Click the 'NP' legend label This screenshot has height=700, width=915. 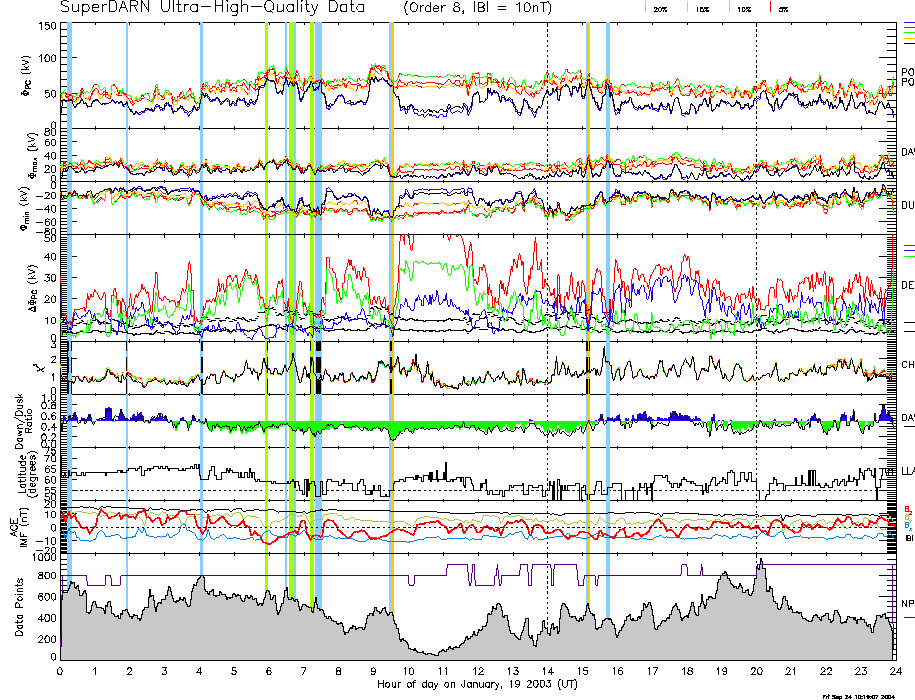[x=907, y=604]
